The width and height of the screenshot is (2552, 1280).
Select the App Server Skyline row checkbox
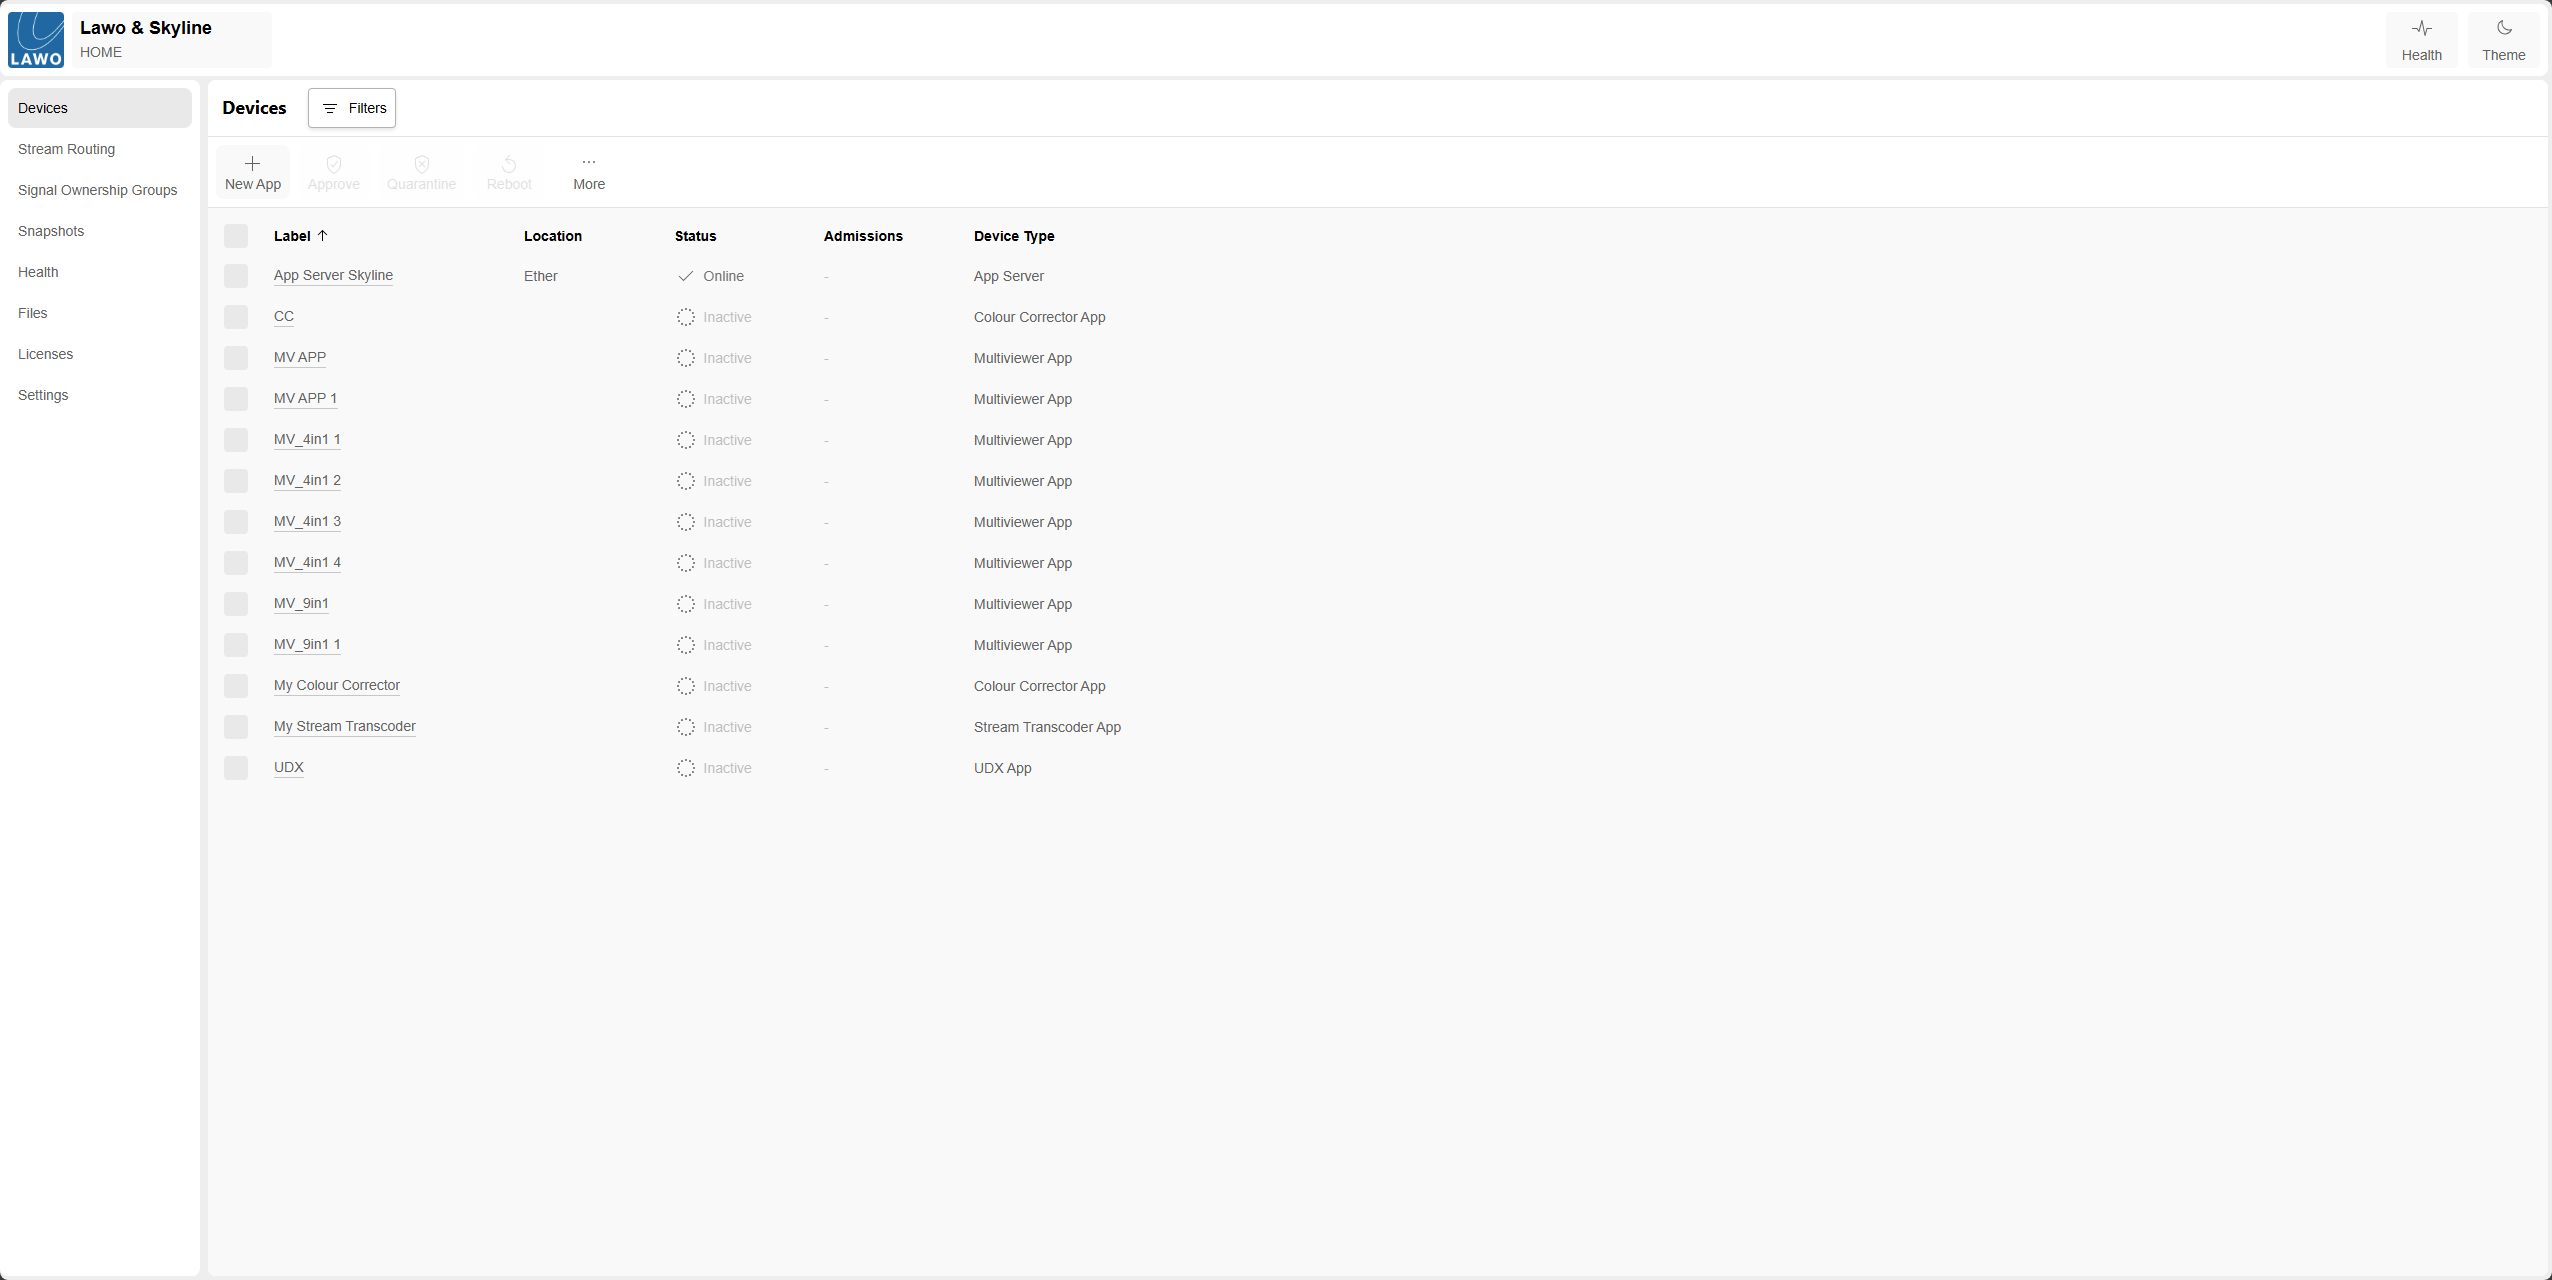pyautogui.click(x=236, y=276)
